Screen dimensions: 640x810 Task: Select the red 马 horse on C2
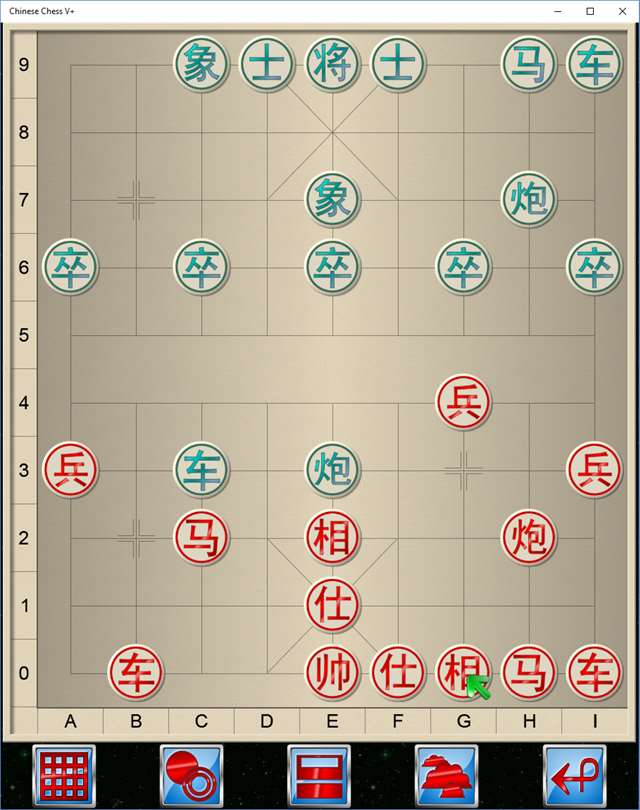201,537
